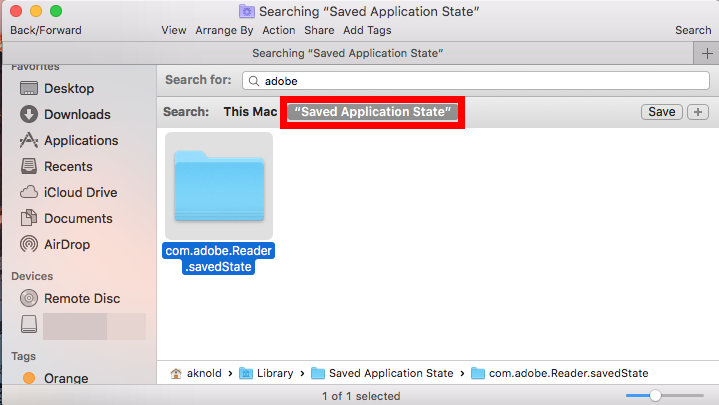Open Desktop label in sidebar

(x=69, y=89)
